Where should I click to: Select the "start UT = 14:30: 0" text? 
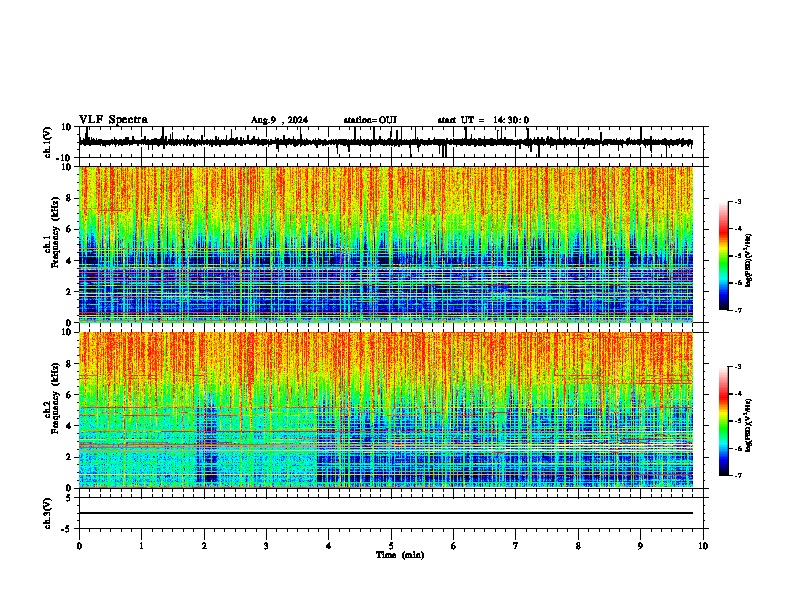(483, 120)
